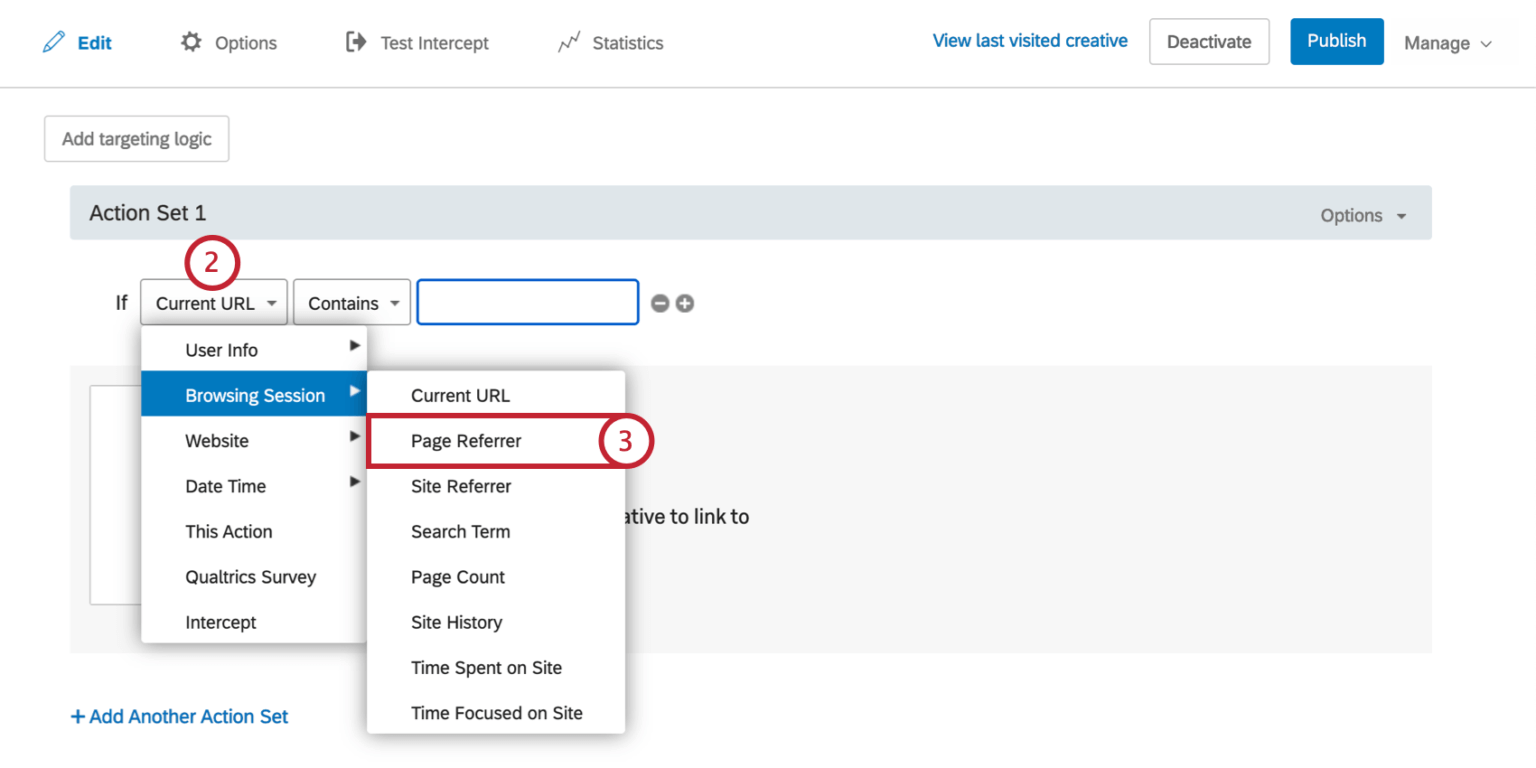Screen dimensions: 1536x768
Task: Click the Statistics chart icon
Action: point(569,43)
